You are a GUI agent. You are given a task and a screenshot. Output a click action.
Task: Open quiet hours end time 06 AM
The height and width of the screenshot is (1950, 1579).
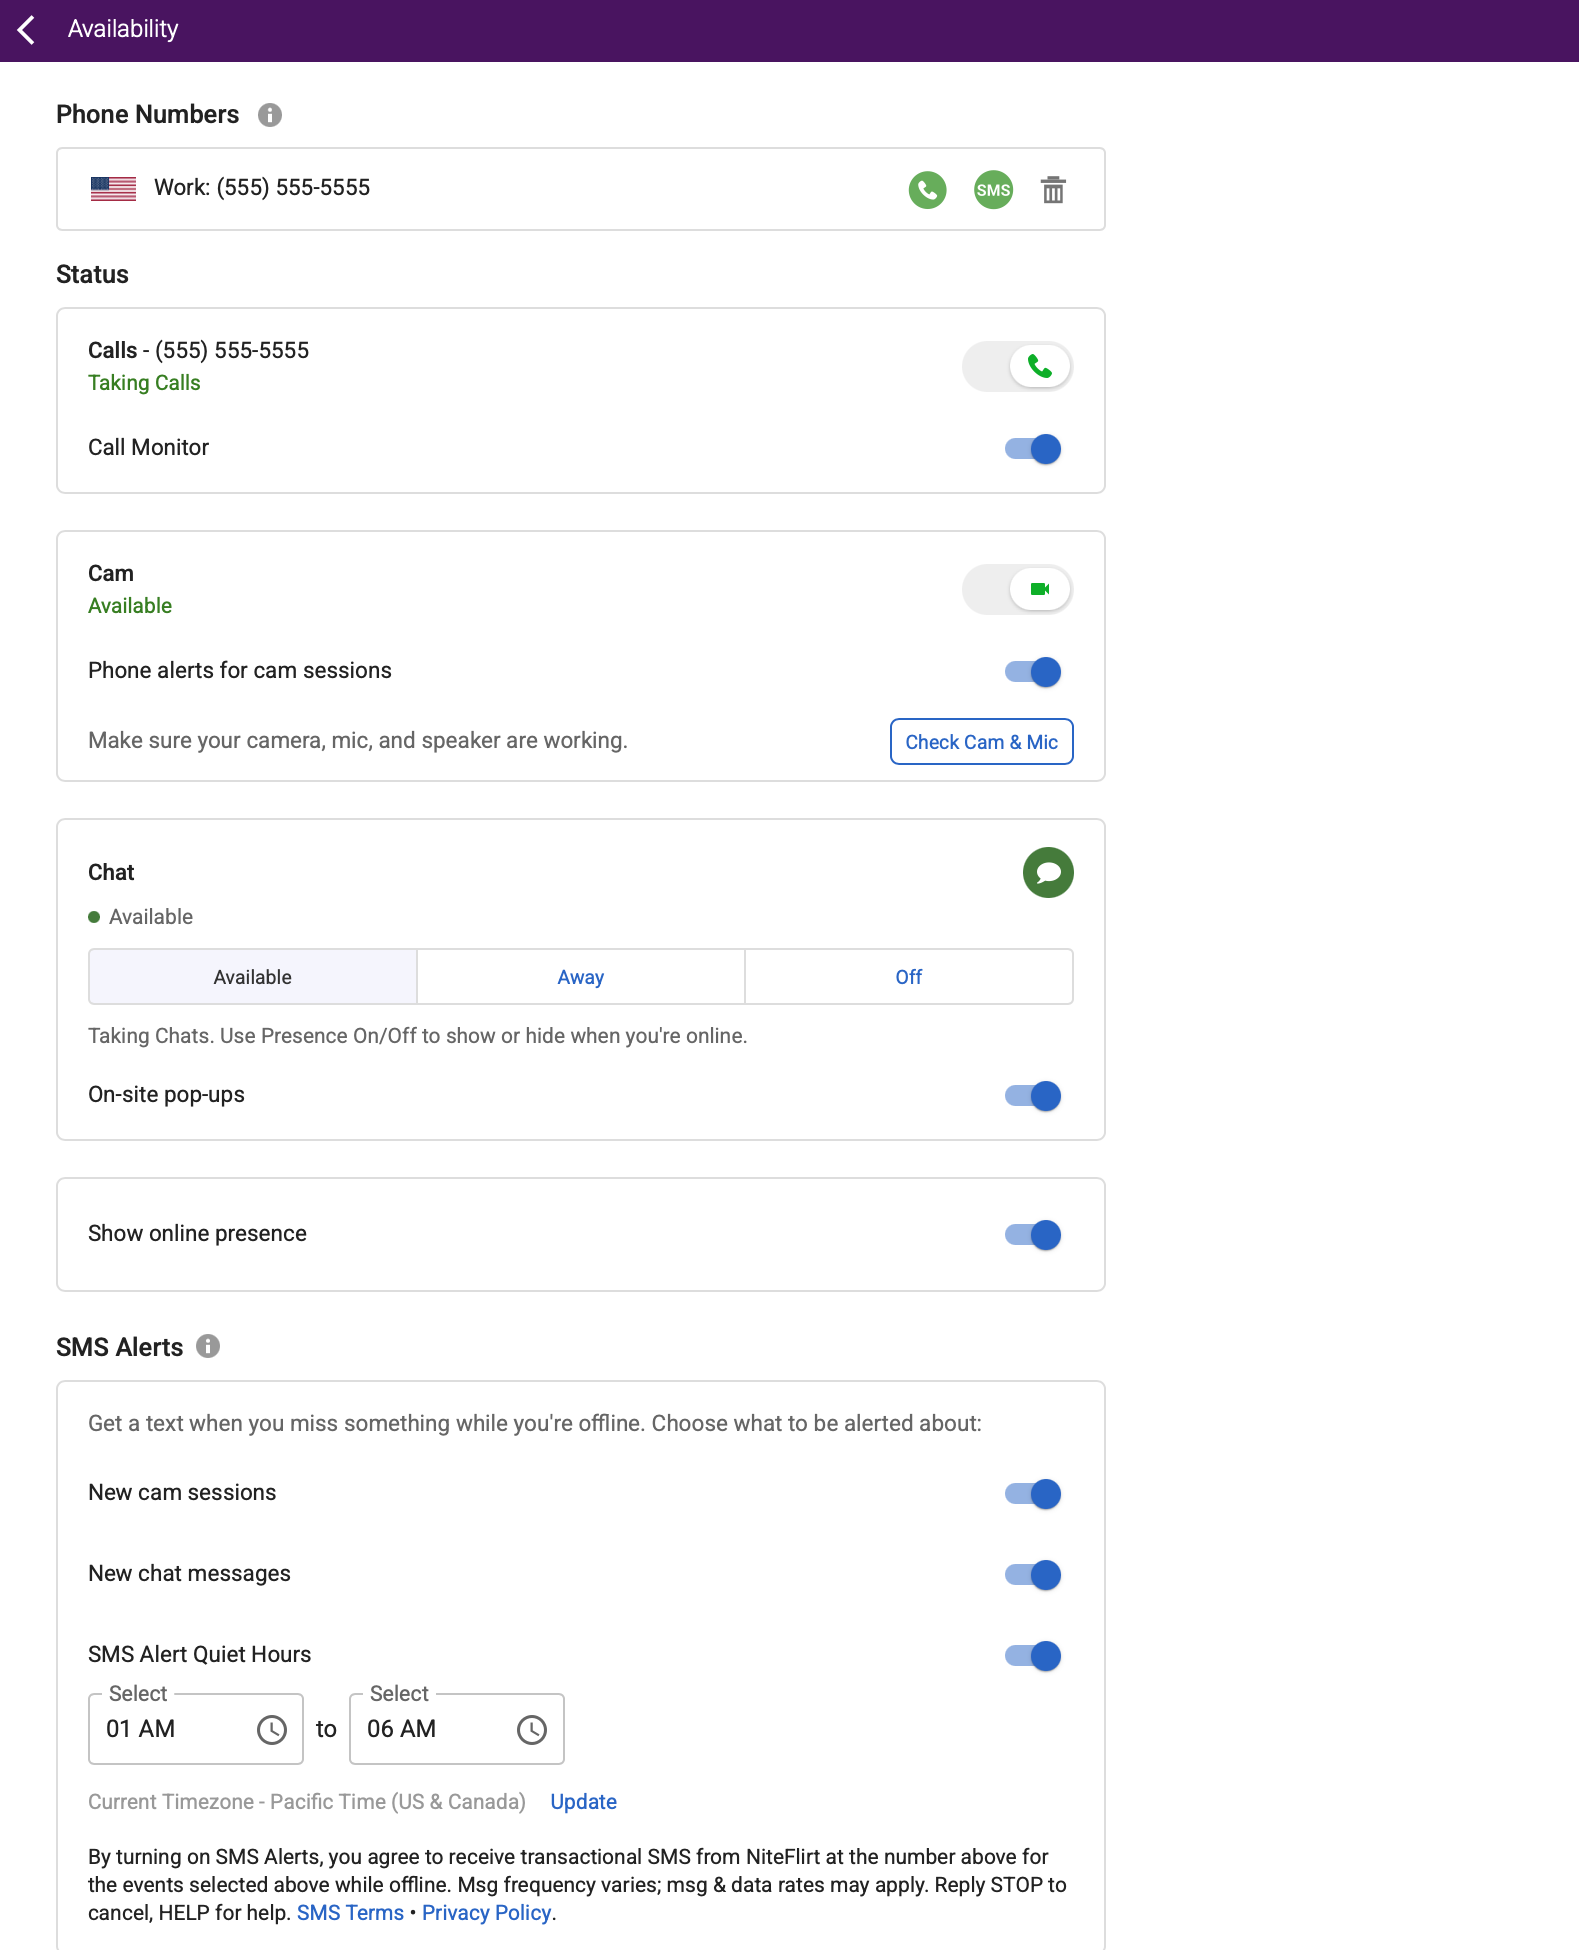tap(457, 1729)
